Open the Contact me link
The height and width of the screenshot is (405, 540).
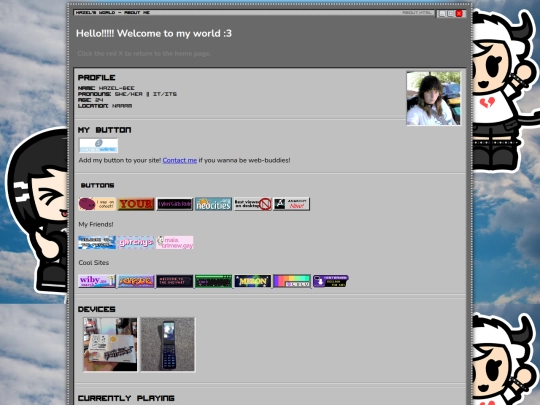179,160
